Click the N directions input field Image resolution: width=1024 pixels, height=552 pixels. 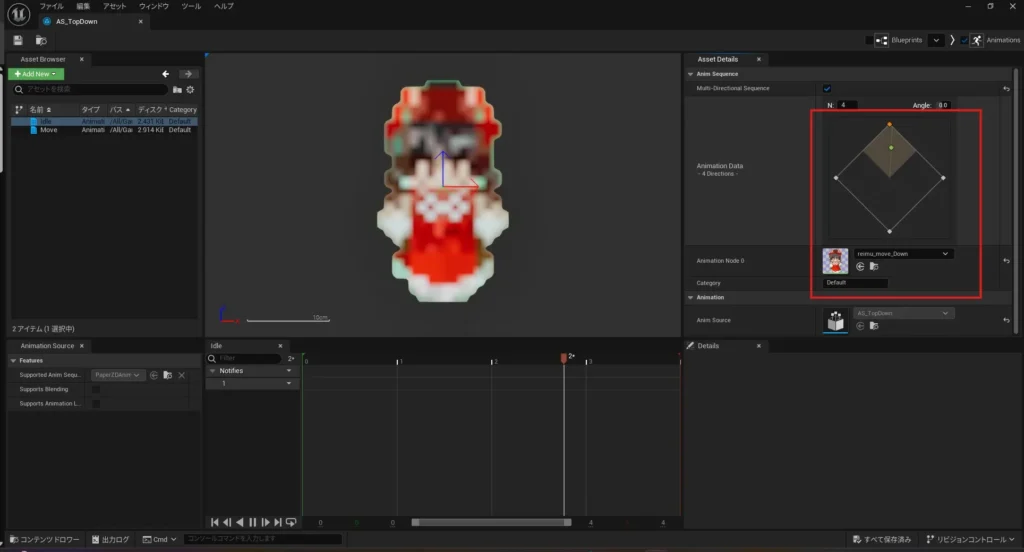847,105
